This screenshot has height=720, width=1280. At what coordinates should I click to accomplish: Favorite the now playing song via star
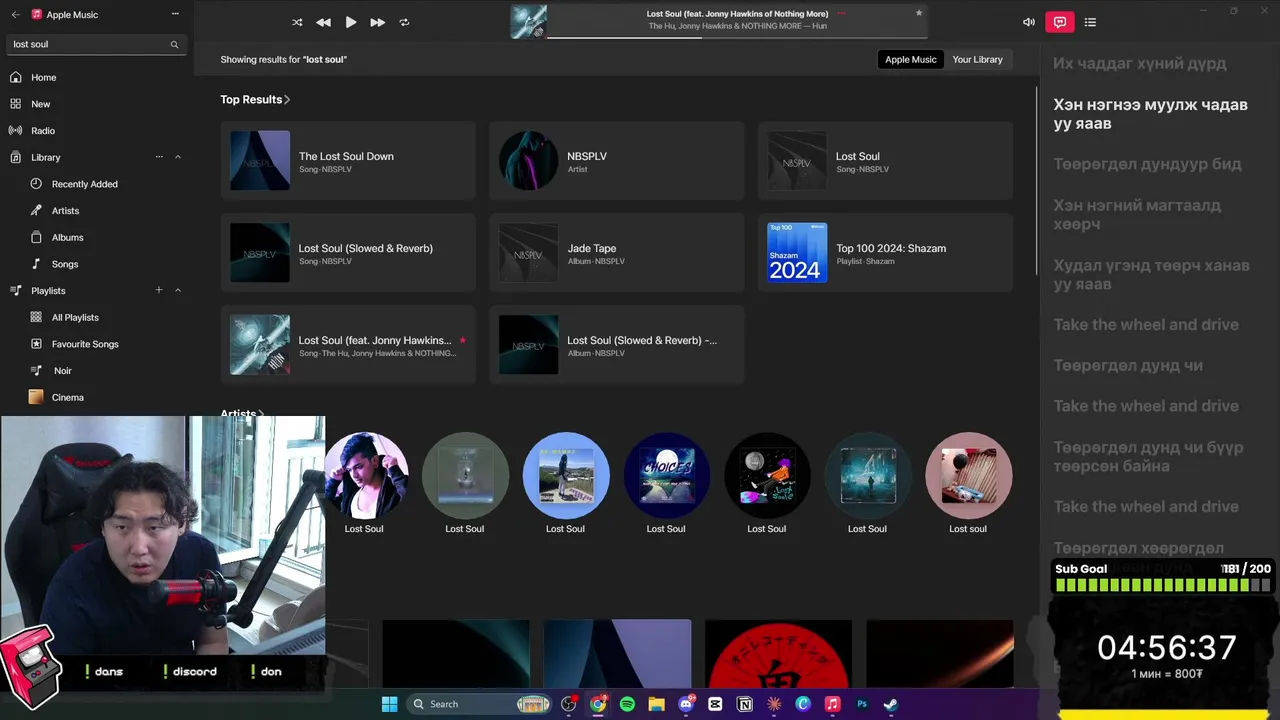click(919, 13)
